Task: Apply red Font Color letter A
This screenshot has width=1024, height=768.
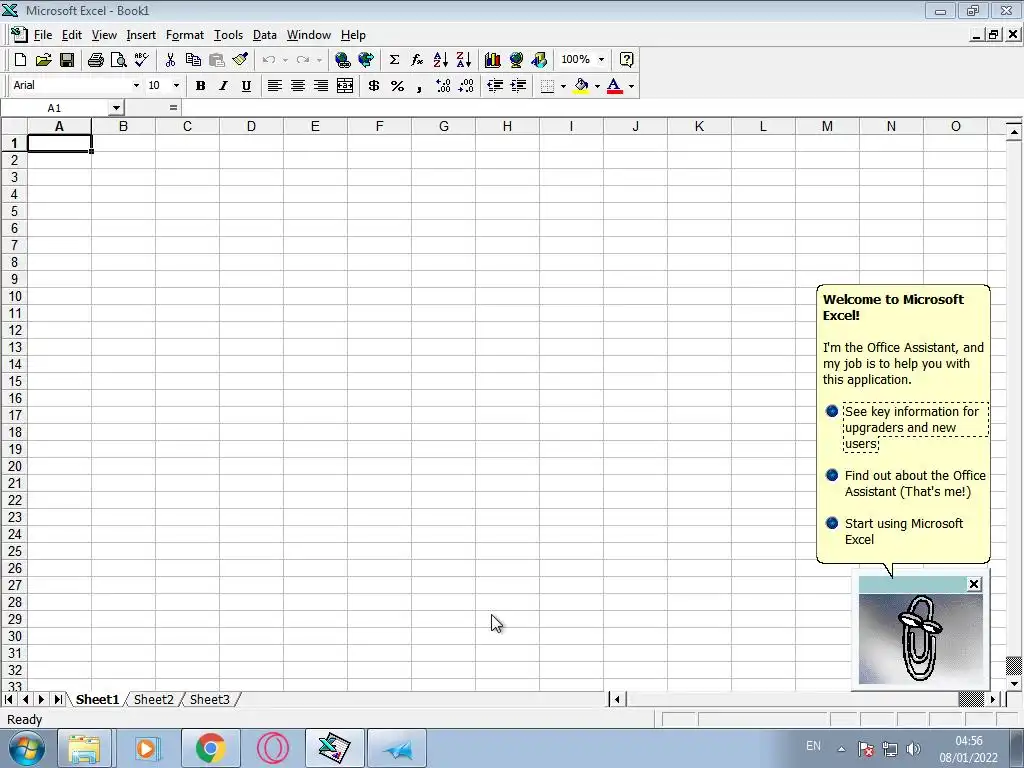Action: click(614, 86)
